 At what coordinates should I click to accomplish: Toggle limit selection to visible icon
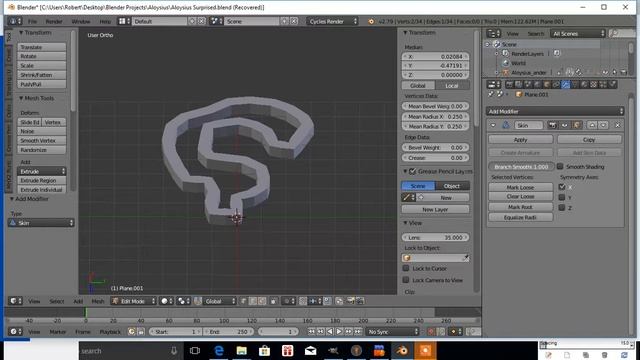point(273,301)
